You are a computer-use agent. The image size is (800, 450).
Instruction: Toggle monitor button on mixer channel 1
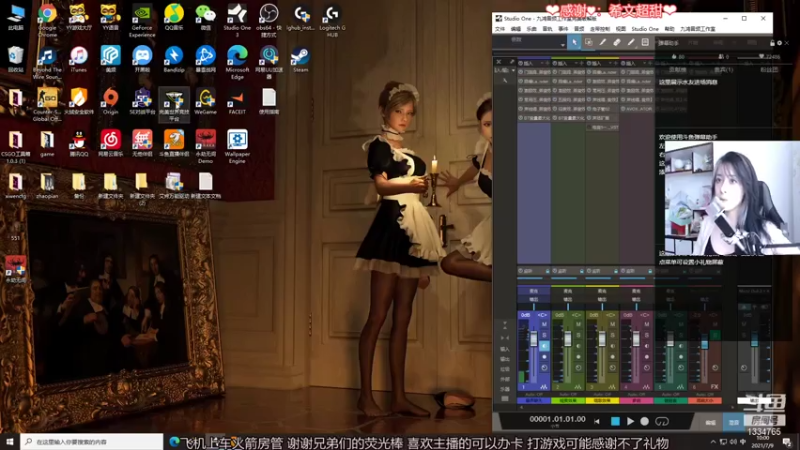[544, 346]
